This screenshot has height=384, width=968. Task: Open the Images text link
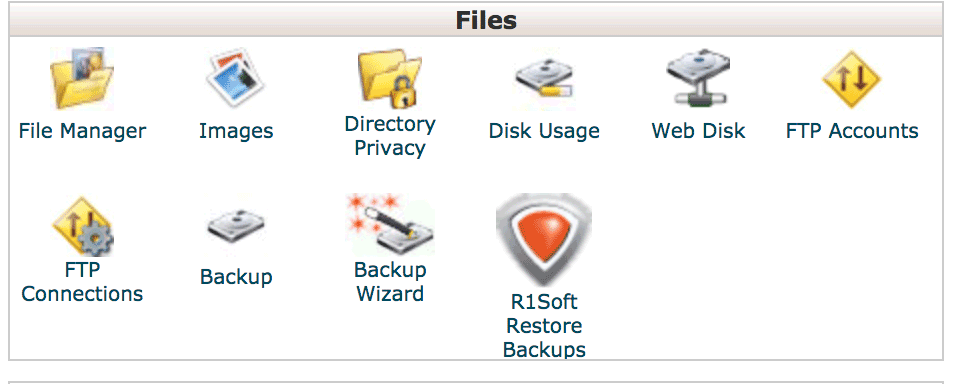(236, 131)
